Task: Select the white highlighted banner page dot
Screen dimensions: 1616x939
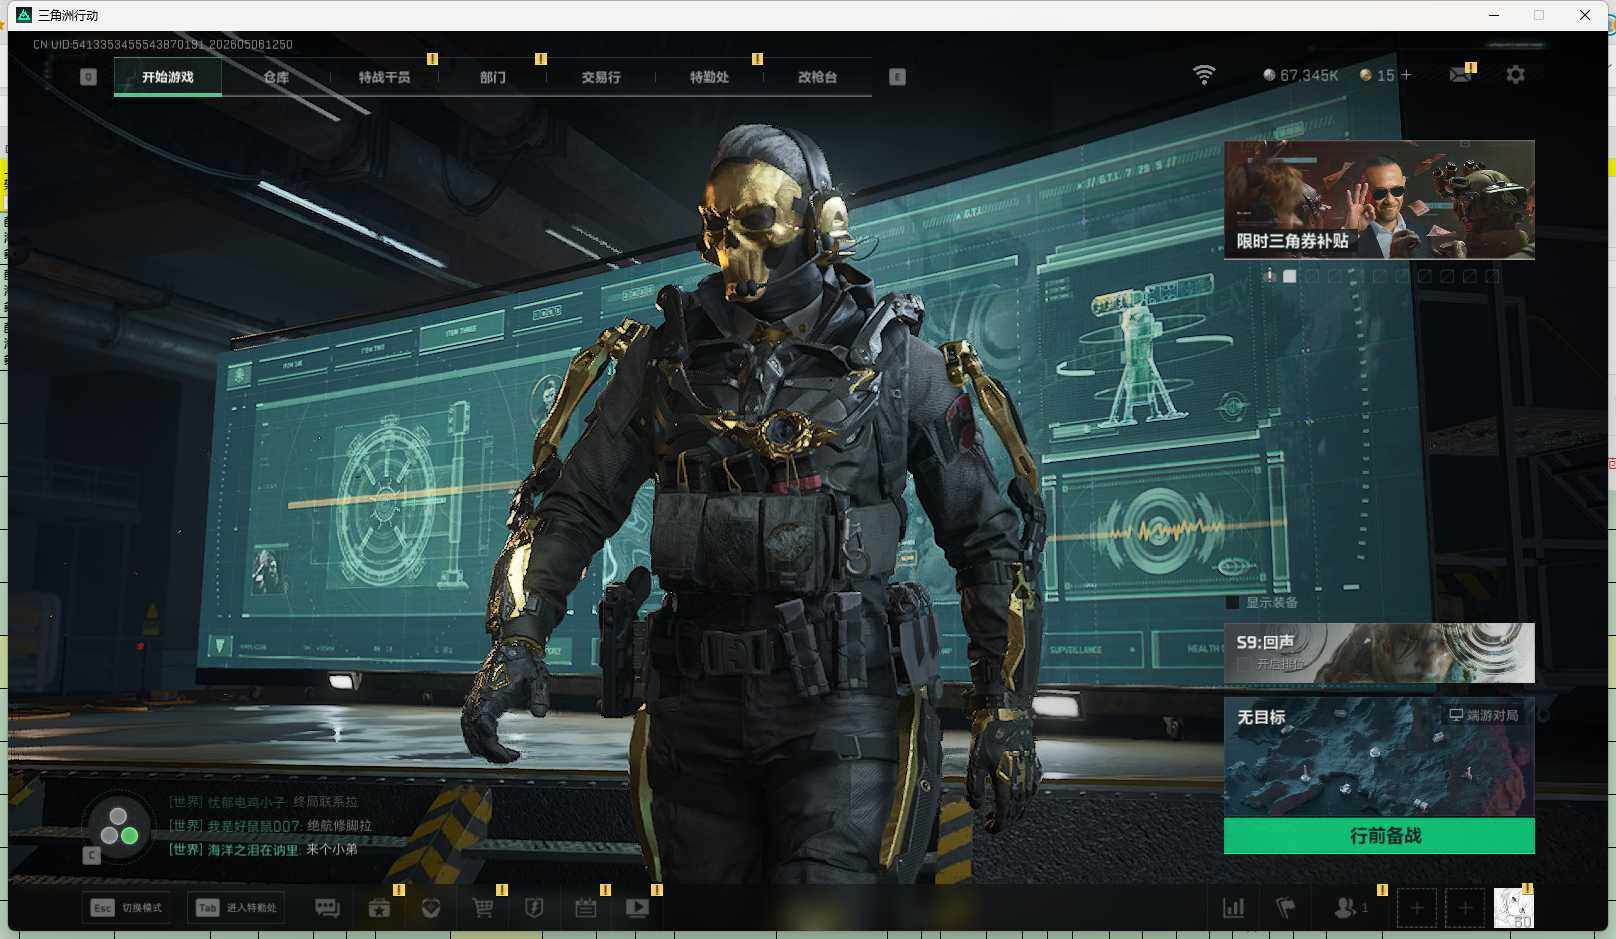Action: click(x=1290, y=276)
